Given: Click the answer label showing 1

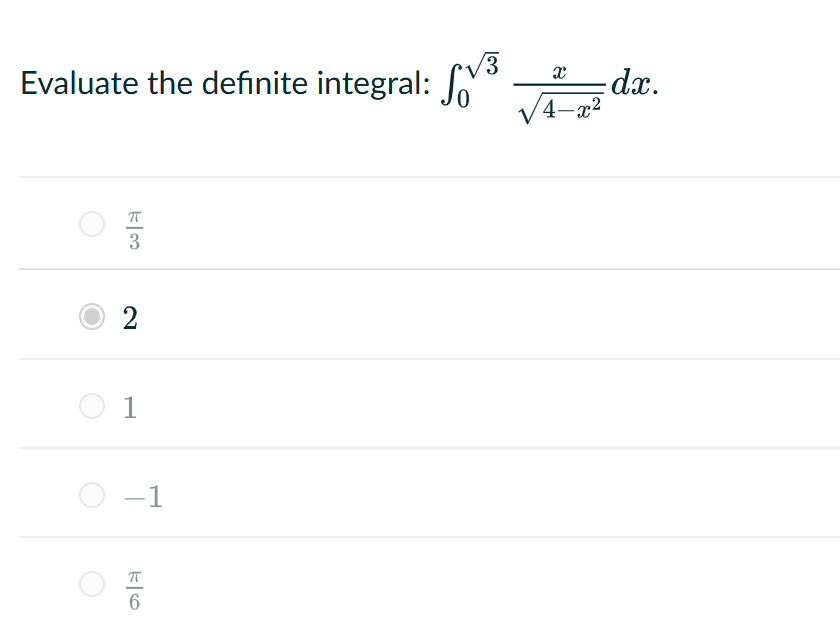Looking at the screenshot, I should [x=128, y=407].
